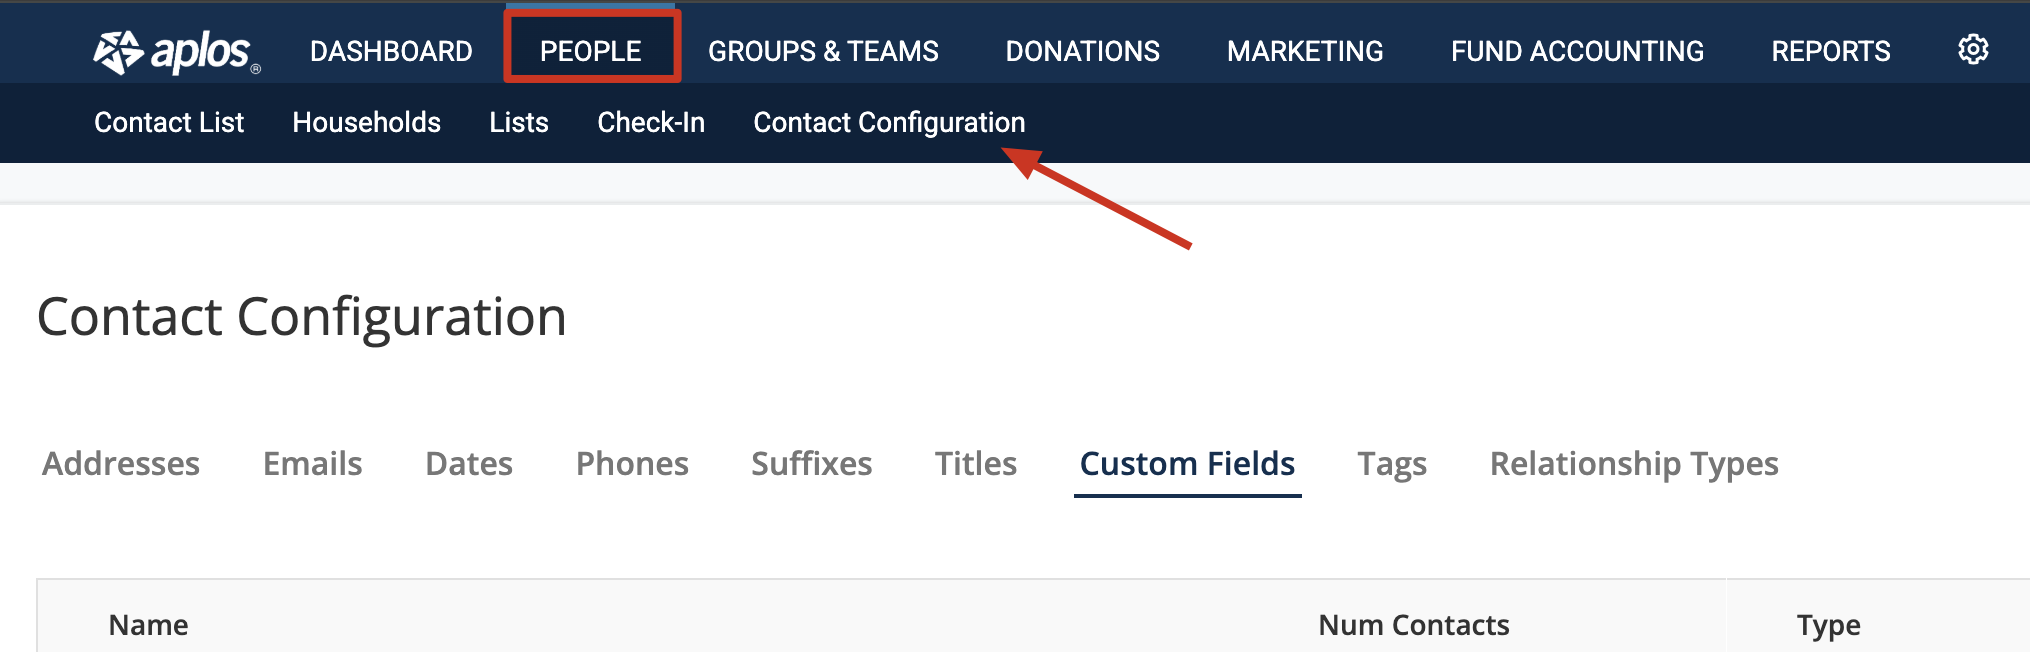The height and width of the screenshot is (652, 2030).
Task: Open the Lists submenu link
Action: pyautogui.click(x=519, y=122)
